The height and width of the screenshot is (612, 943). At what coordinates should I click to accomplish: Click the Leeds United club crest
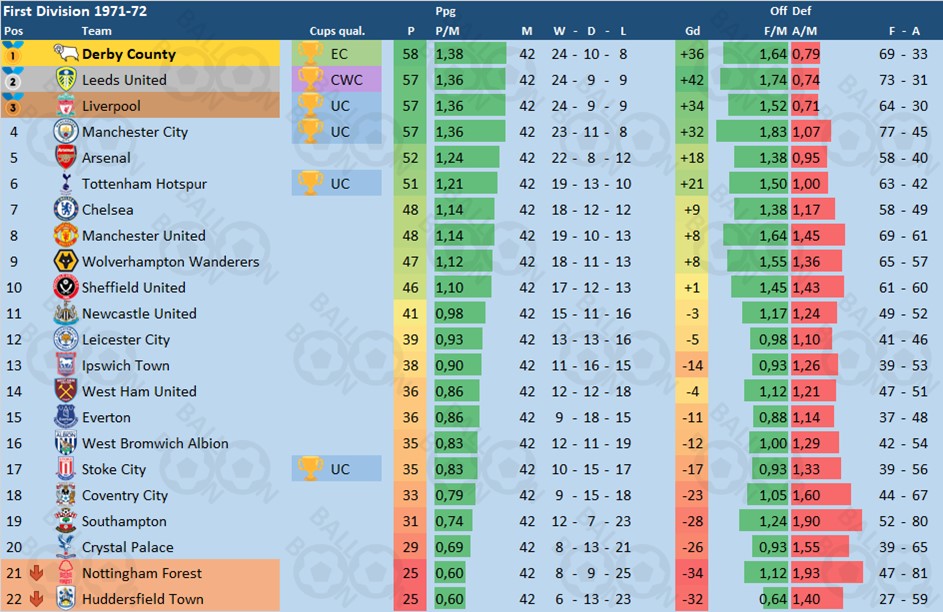tap(66, 79)
